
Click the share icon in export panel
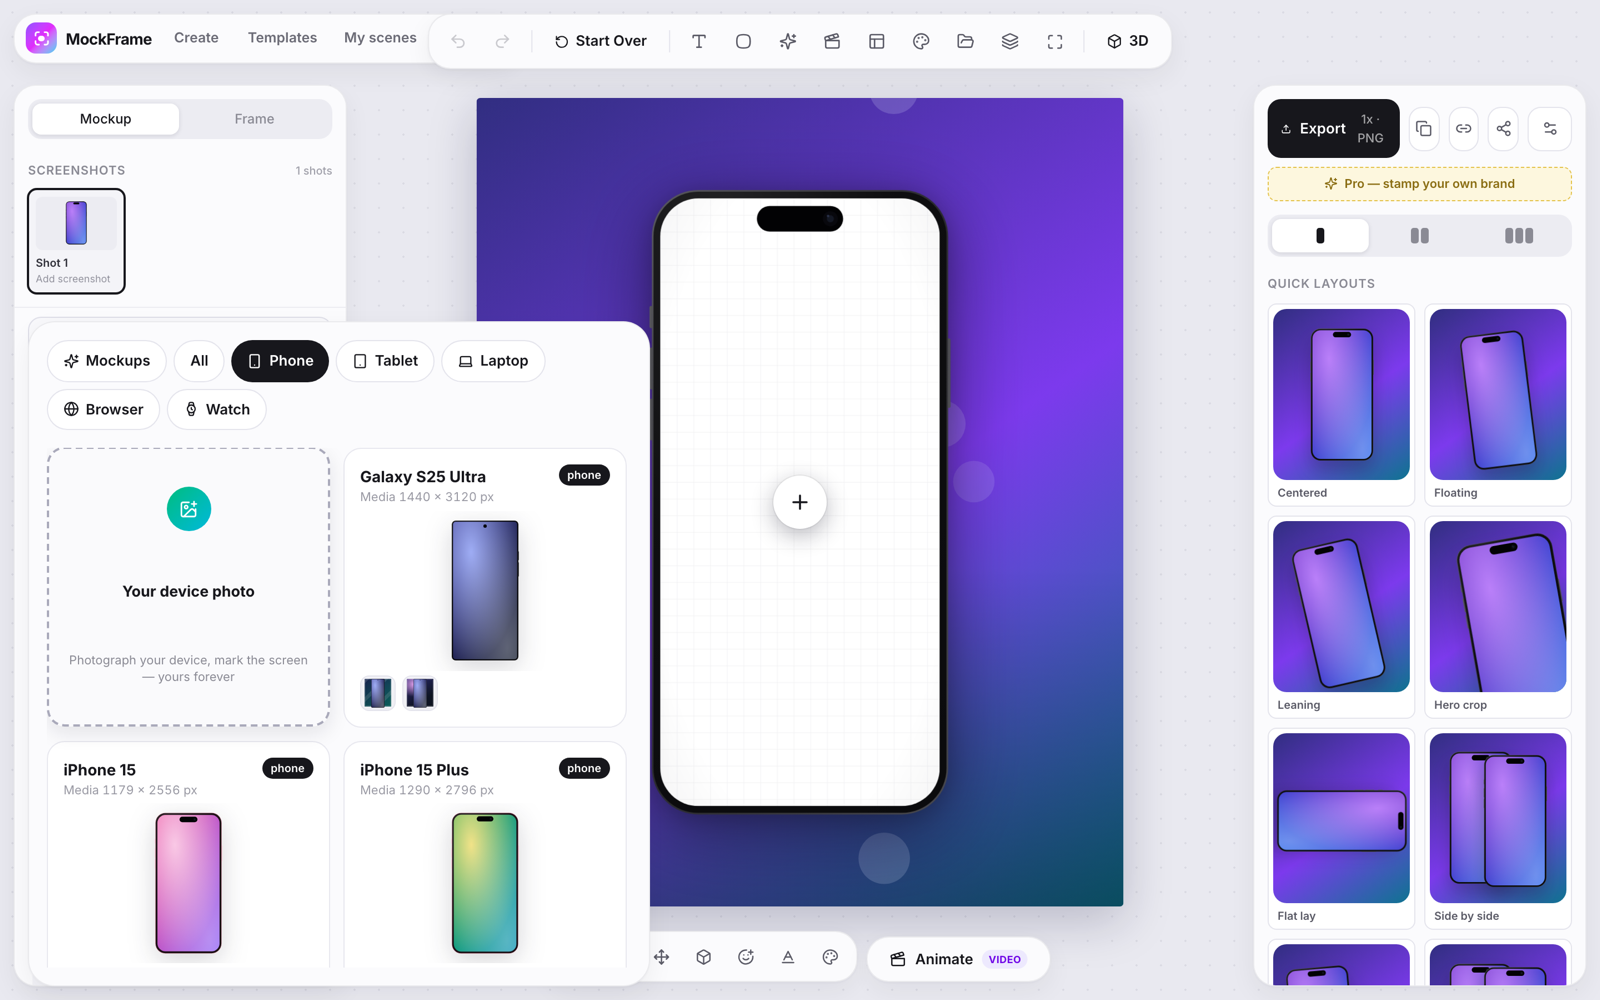click(x=1504, y=128)
